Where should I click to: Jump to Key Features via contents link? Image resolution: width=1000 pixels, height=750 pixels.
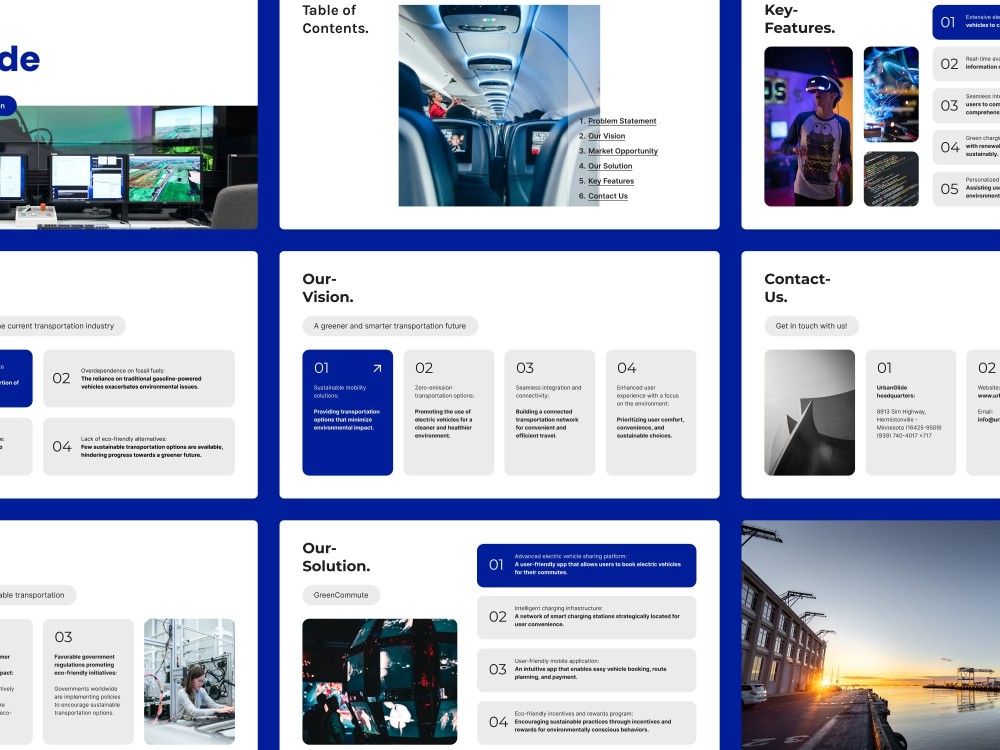click(x=610, y=181)
